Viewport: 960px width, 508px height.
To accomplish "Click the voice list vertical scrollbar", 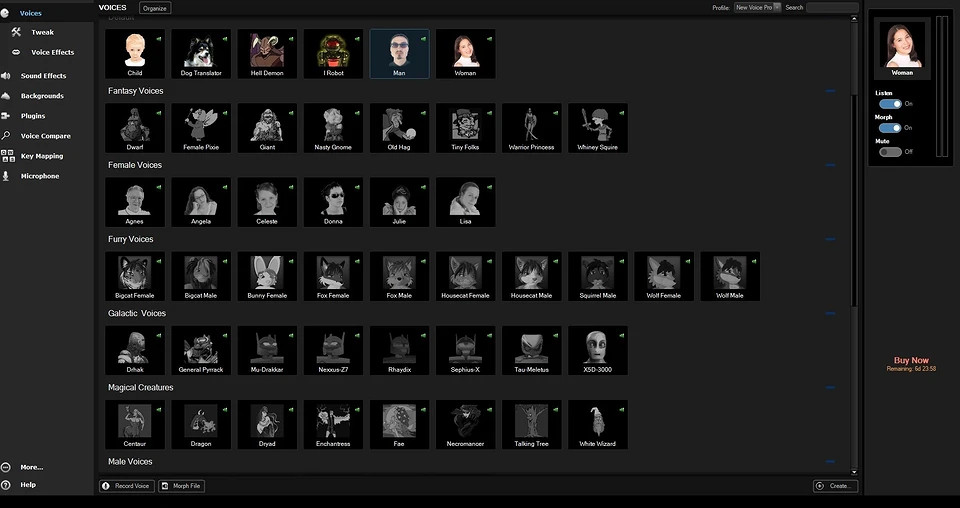I will tap(854, 200).
